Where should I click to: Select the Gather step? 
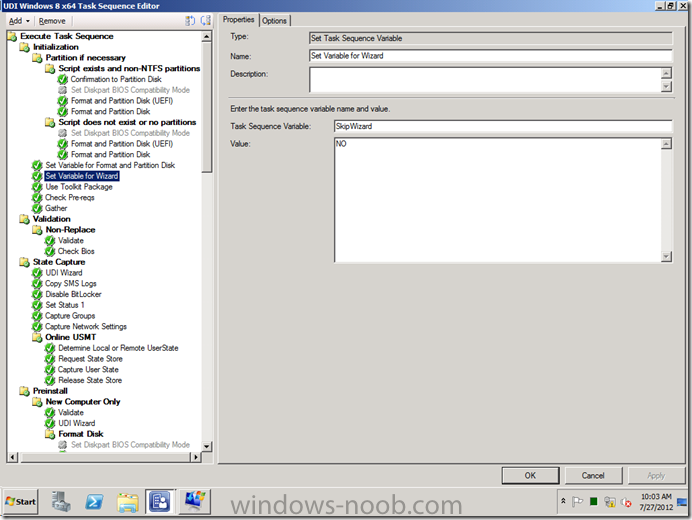tap(56, 208)
